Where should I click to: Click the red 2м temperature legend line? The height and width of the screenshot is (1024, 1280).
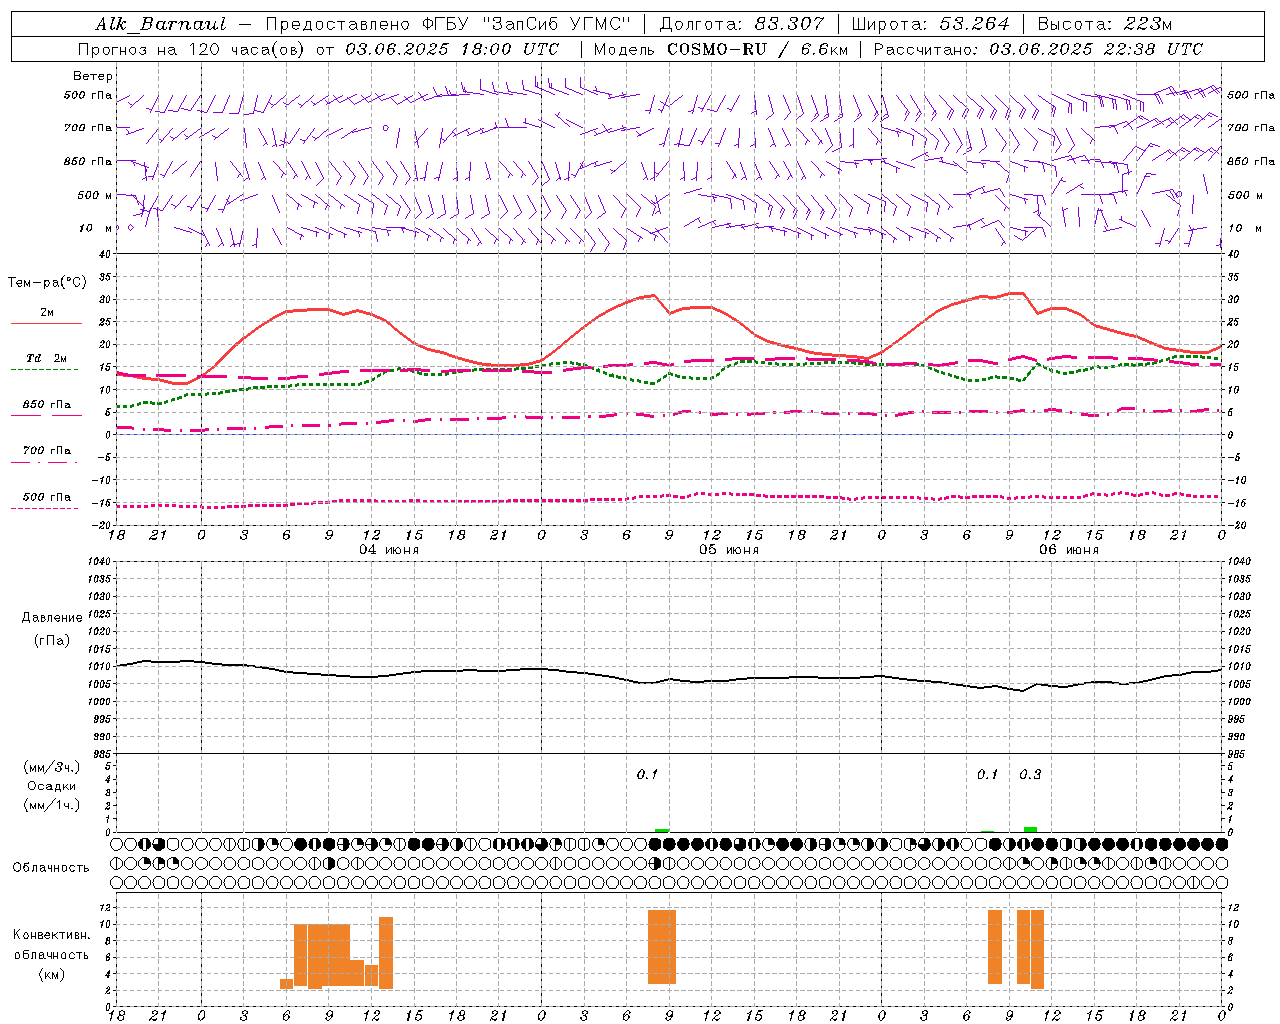click(x=46, y=323)
